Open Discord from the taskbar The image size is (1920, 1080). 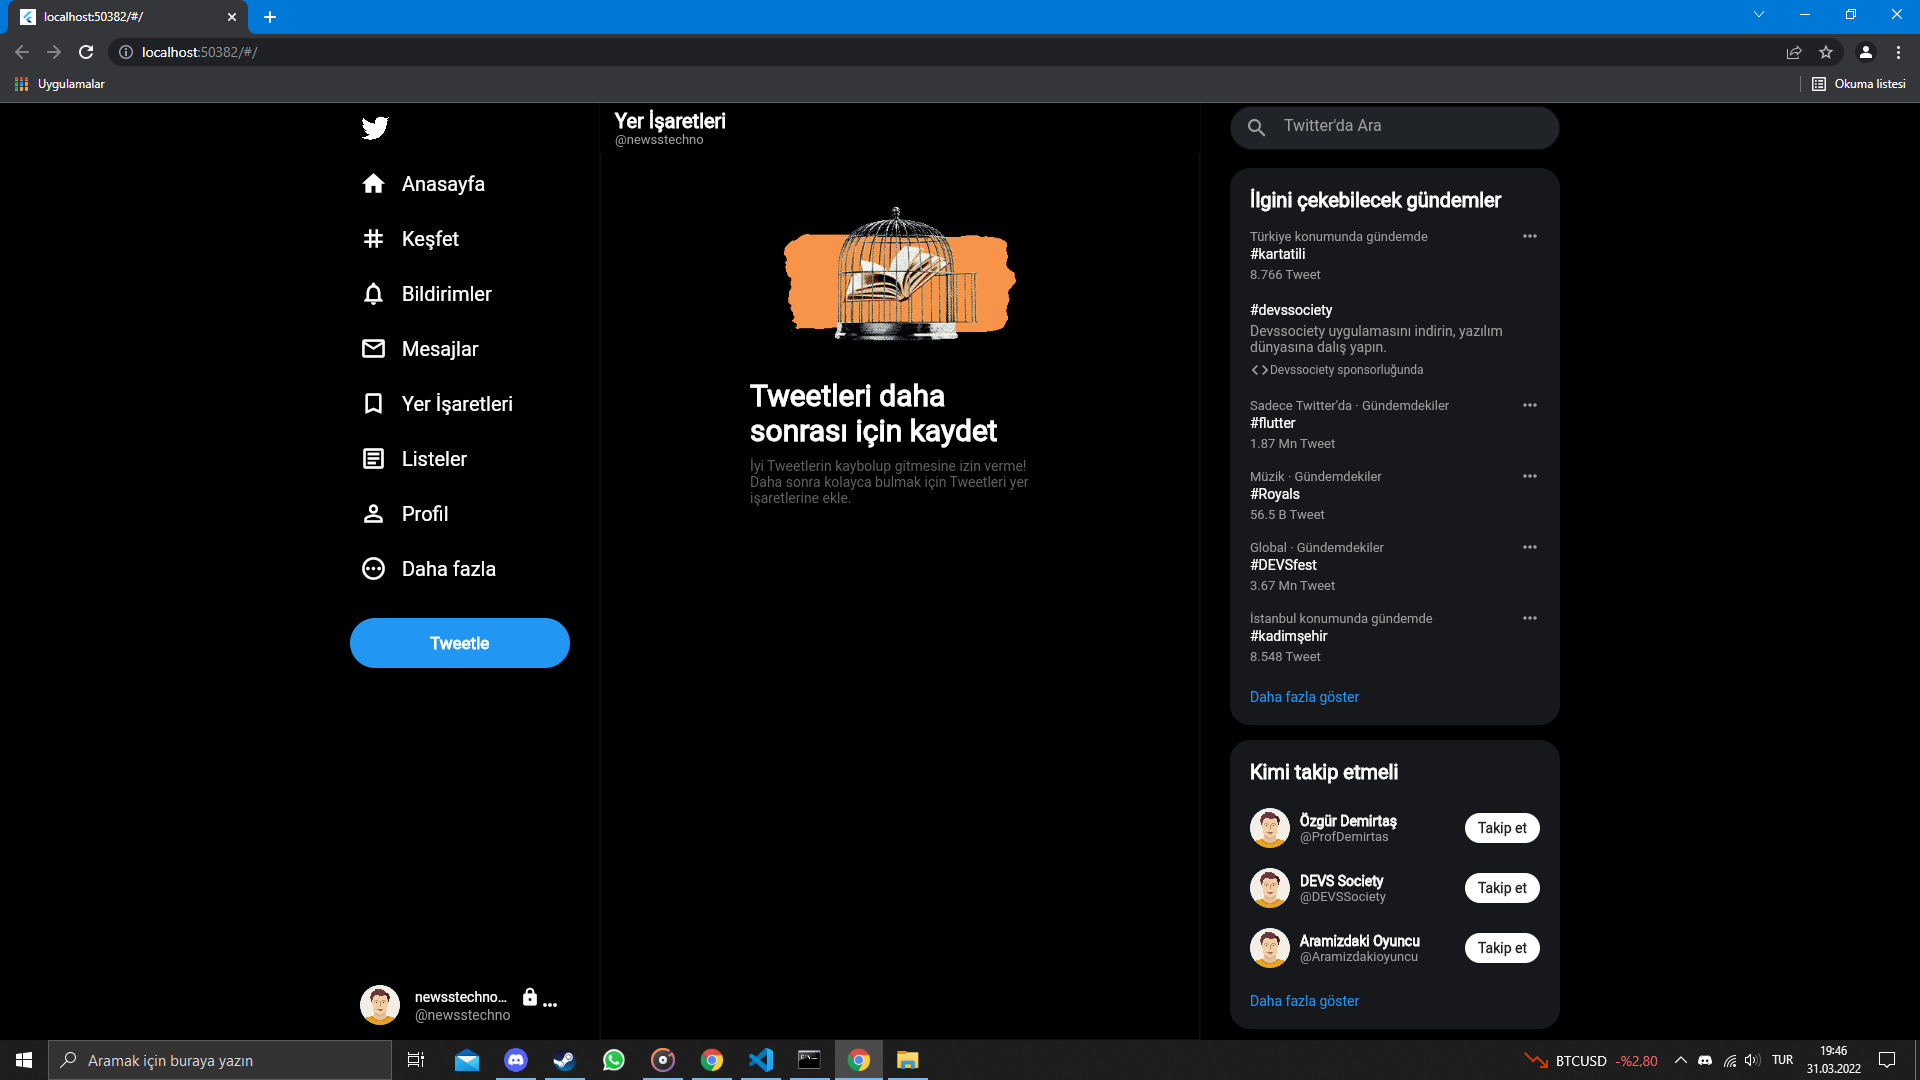516,1060
